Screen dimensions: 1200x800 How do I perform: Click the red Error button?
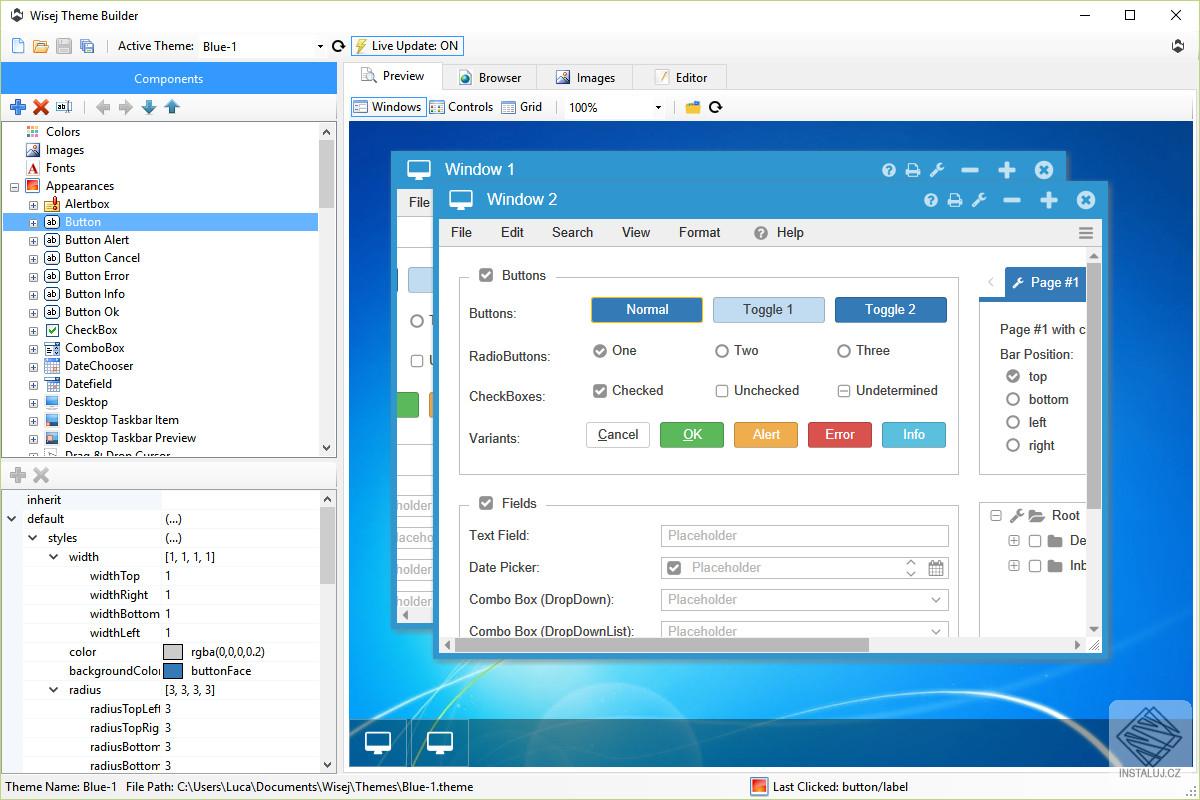(x=840, y=435)
